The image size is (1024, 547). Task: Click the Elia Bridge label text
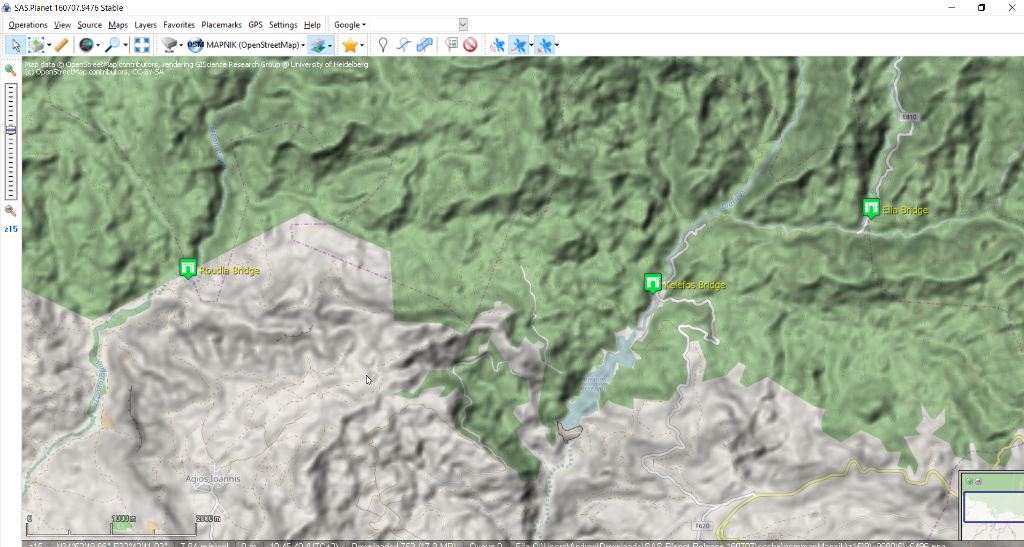[905, 210]
